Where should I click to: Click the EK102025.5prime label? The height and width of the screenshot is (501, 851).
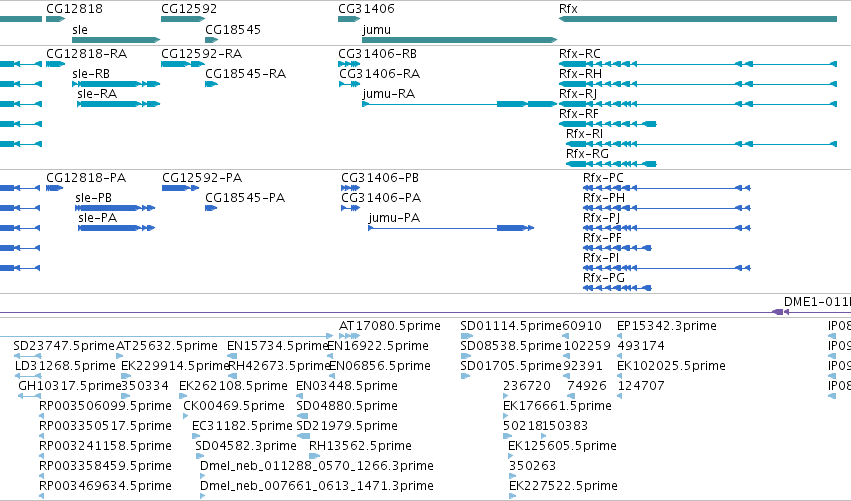671,366
